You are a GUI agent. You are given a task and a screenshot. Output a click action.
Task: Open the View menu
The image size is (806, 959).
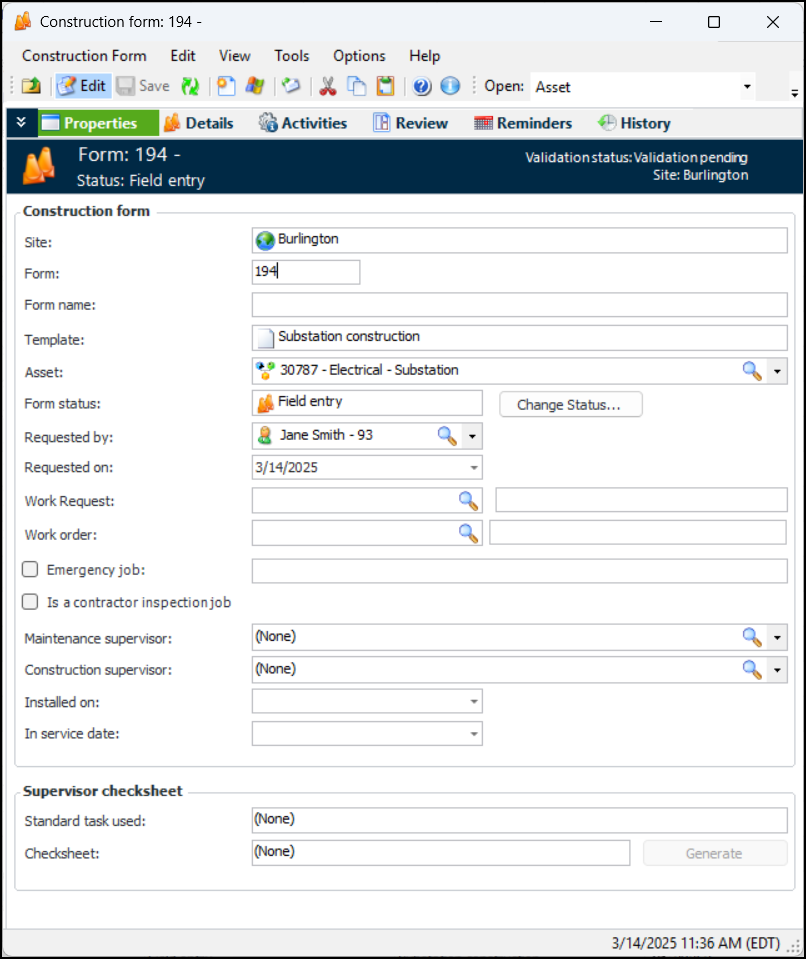235,56
